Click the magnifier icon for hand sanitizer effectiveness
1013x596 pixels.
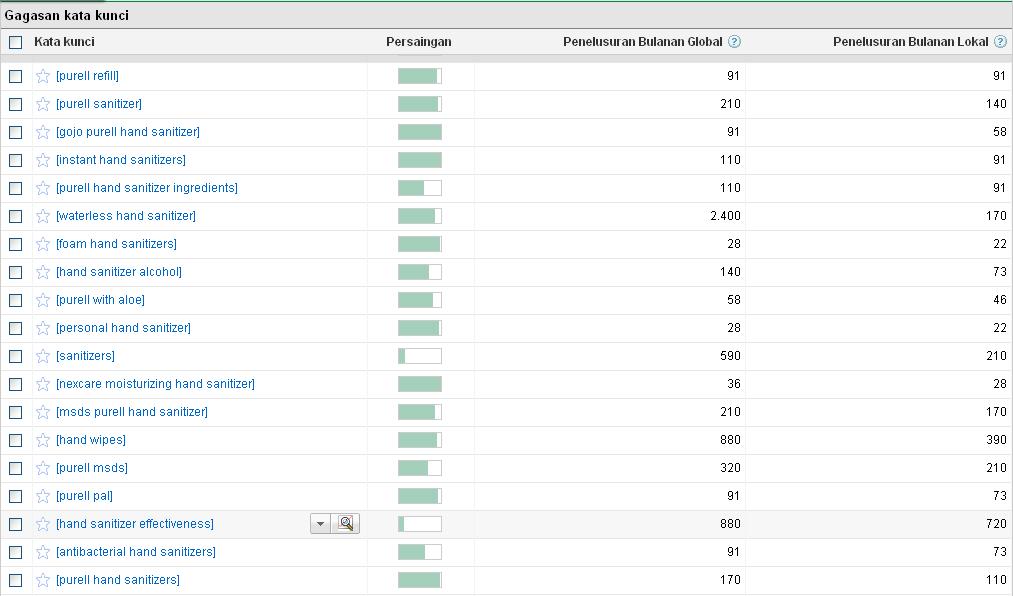click(x=346, y=524)
